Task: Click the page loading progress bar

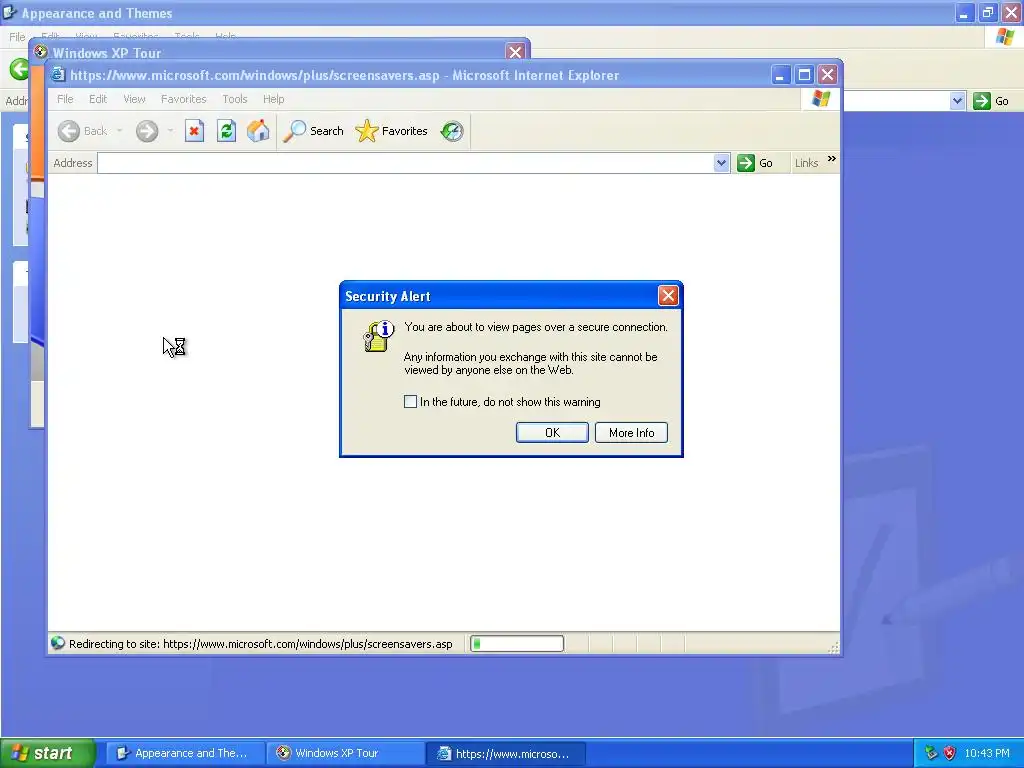Action: pyautogui.click(x=517, y=644)
